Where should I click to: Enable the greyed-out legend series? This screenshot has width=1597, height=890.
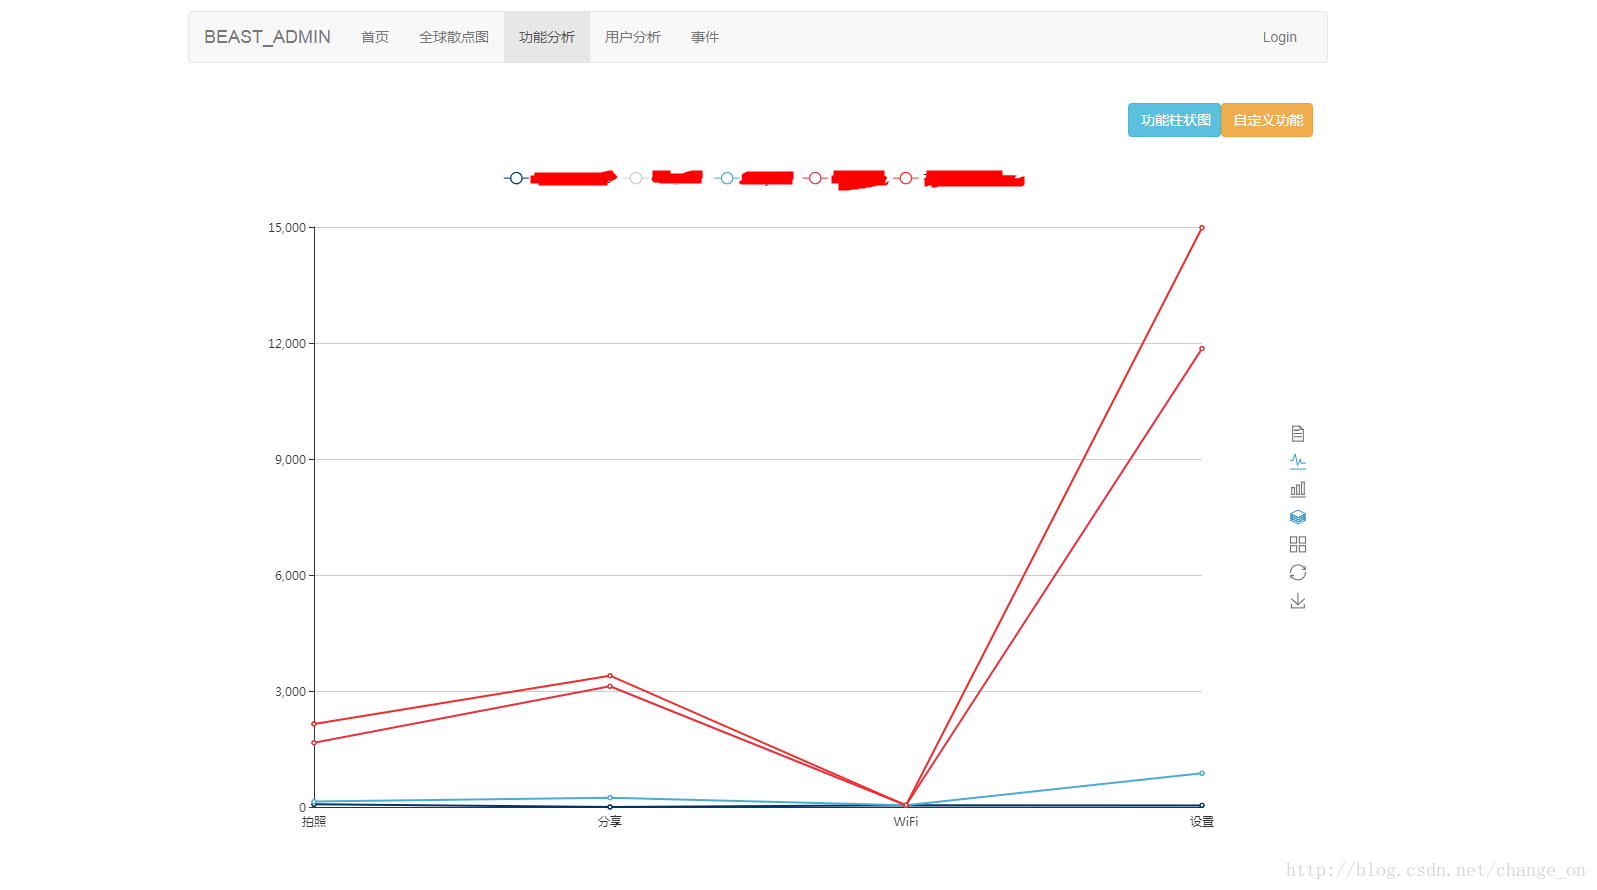click(x=636, y=178)
